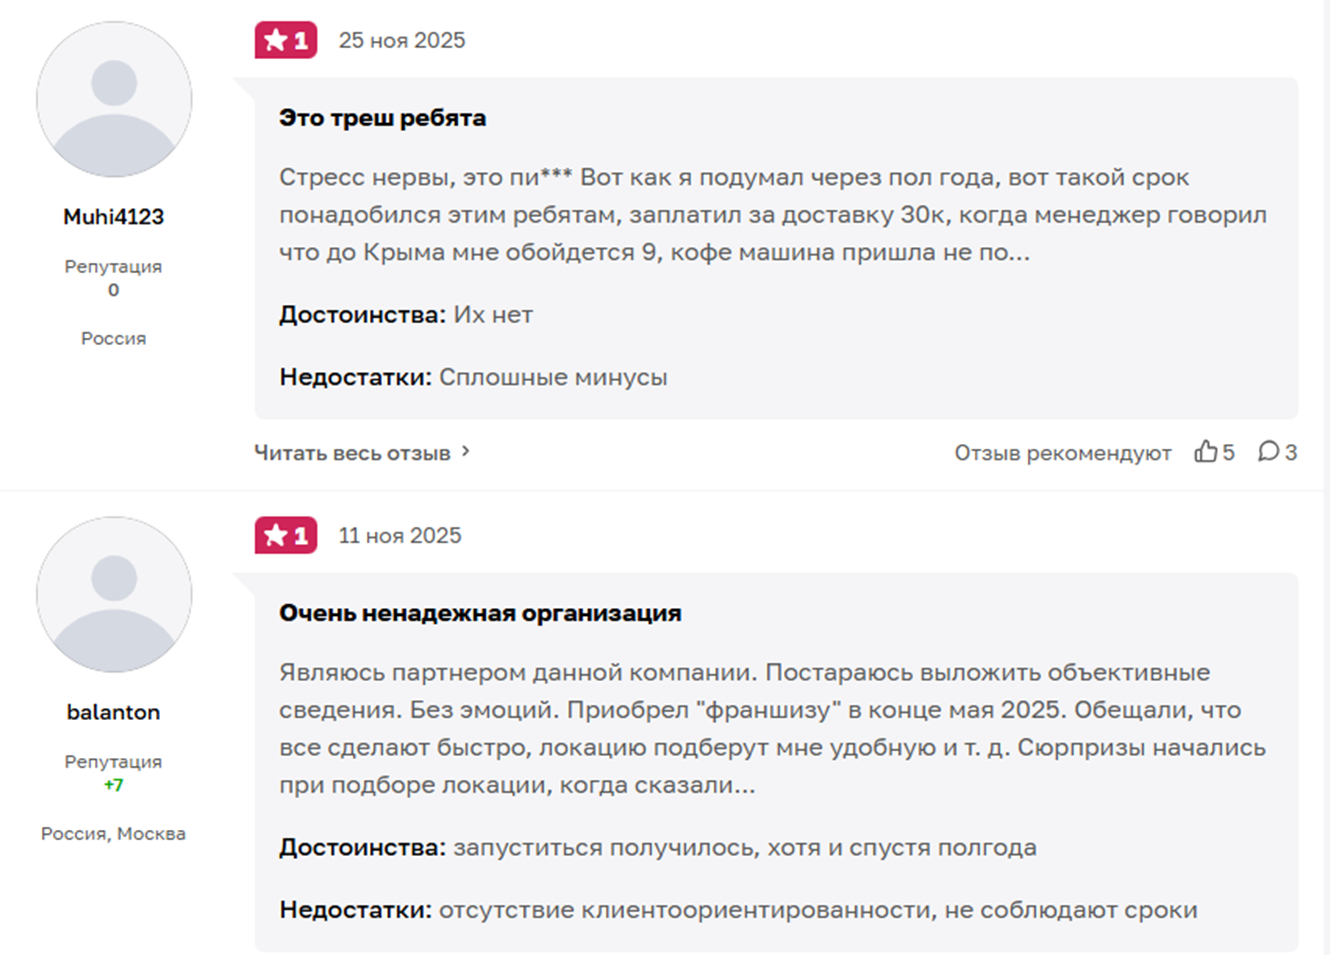Open review titled 'Очень ненадежная организация'
Screen dimensions: 1330x955
pos(480,613)
